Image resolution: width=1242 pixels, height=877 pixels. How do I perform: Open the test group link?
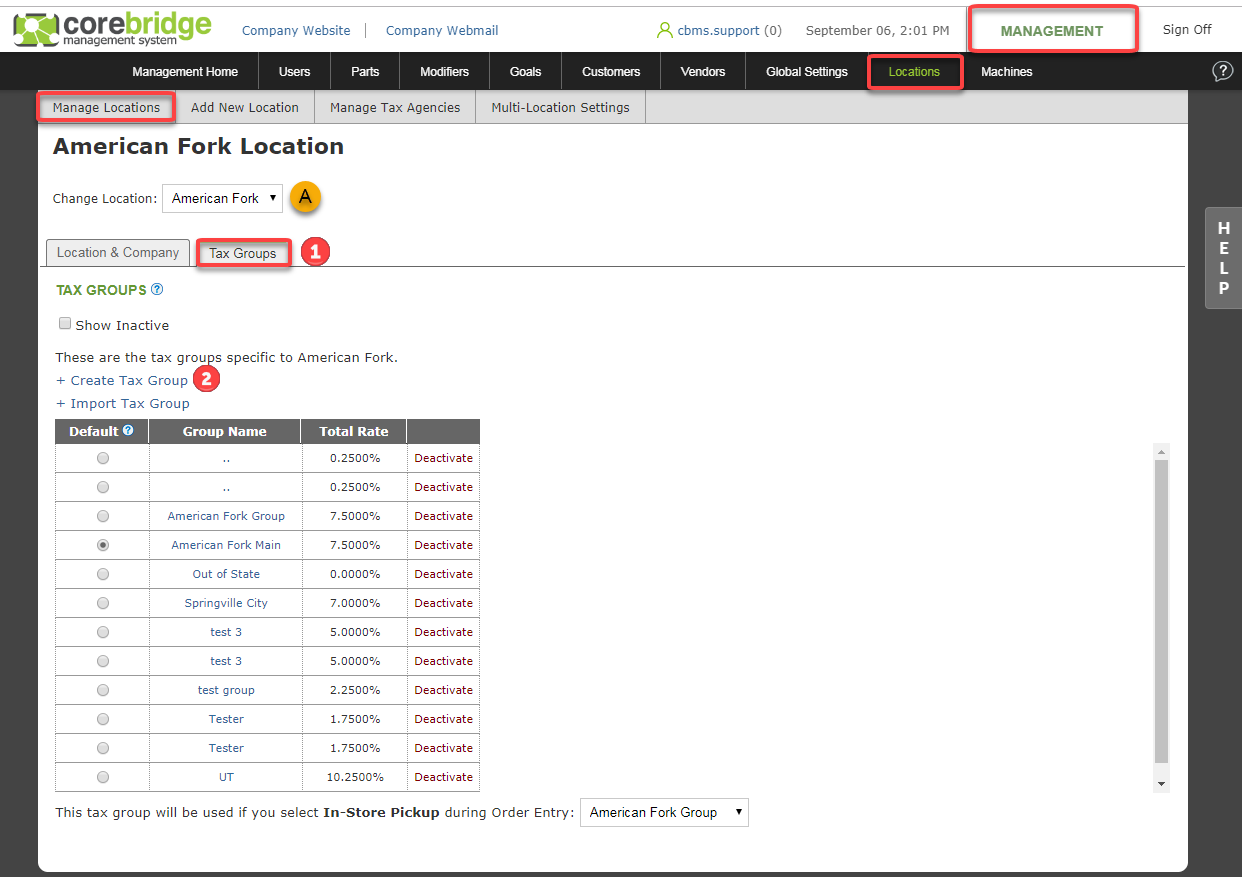point(226,690)
